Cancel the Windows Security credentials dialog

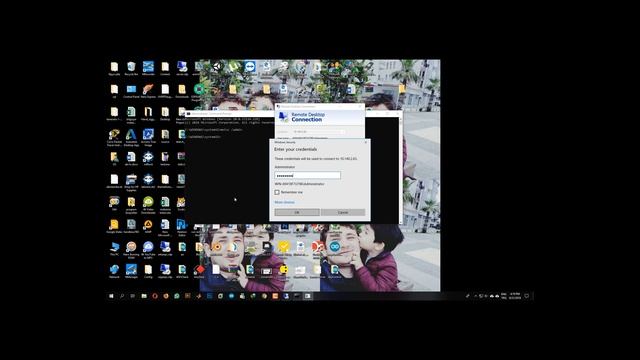[x=343, y=213]
